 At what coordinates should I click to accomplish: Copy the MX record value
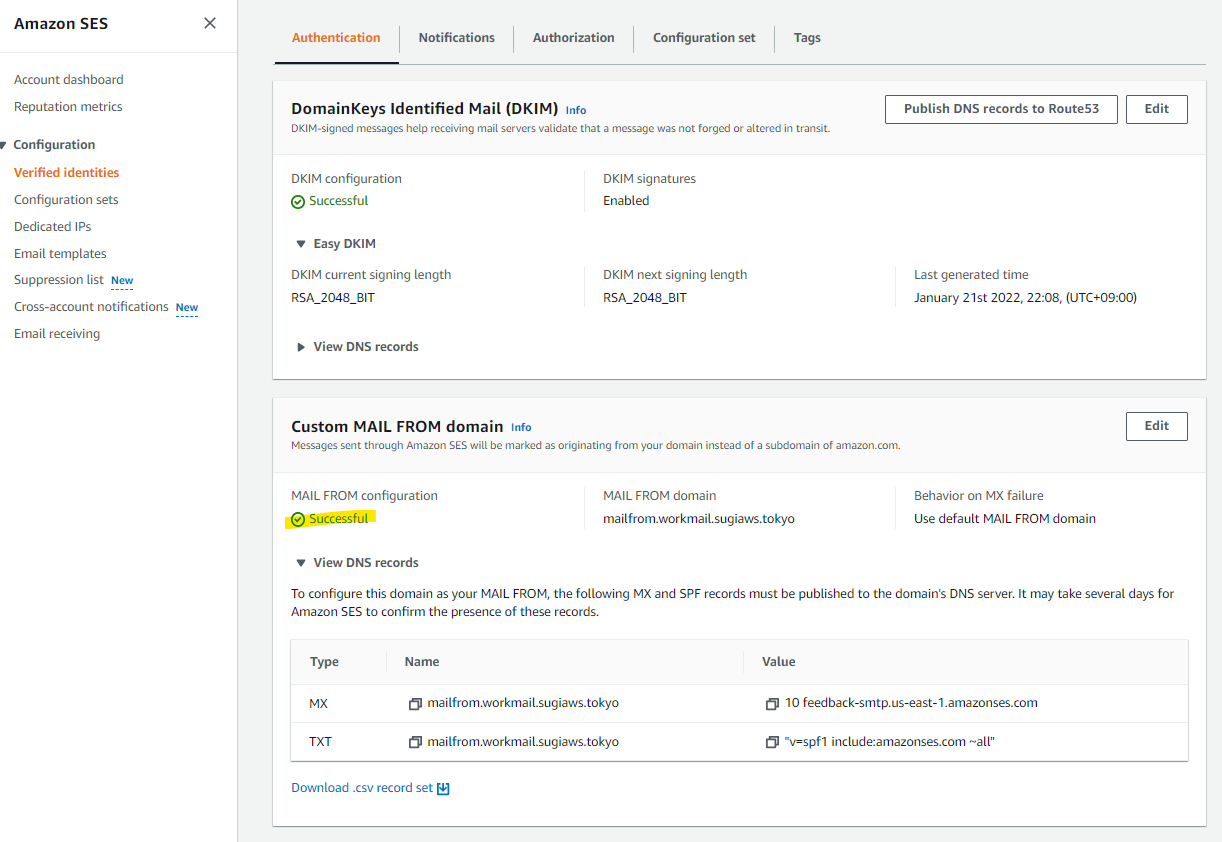coord(772,703)
